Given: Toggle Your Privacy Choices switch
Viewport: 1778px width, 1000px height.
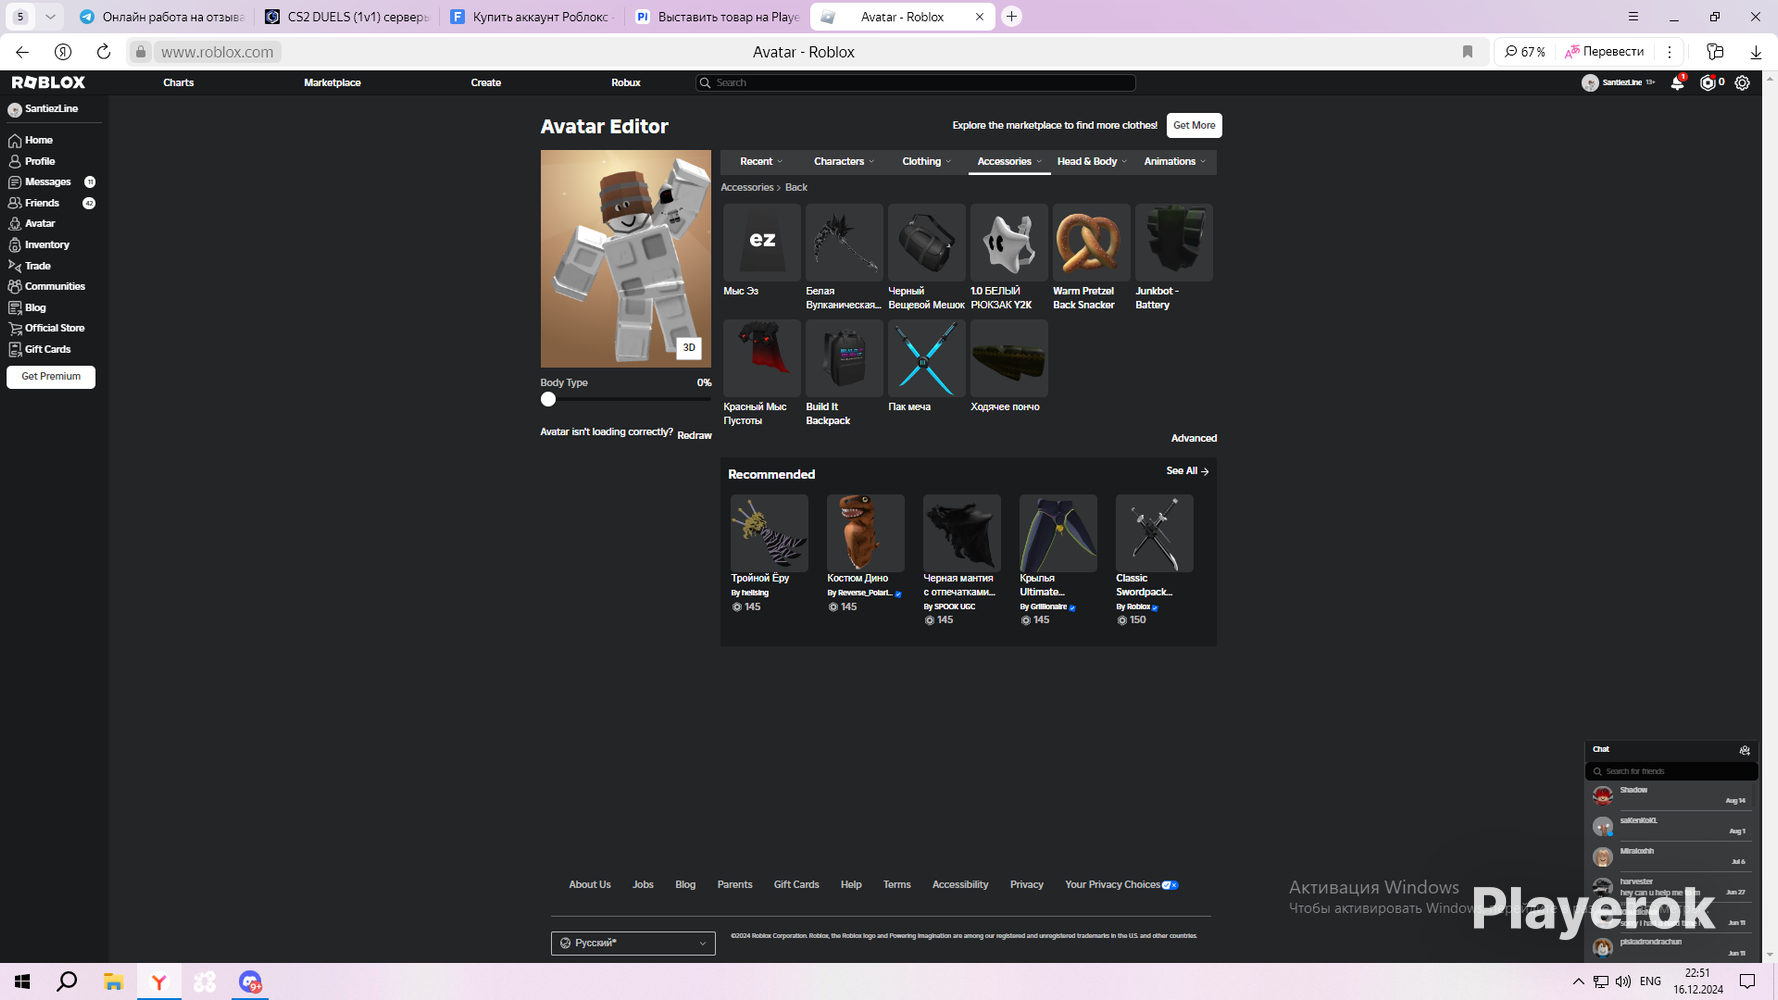Looking at the screenshot, I should click(1170, 885).
